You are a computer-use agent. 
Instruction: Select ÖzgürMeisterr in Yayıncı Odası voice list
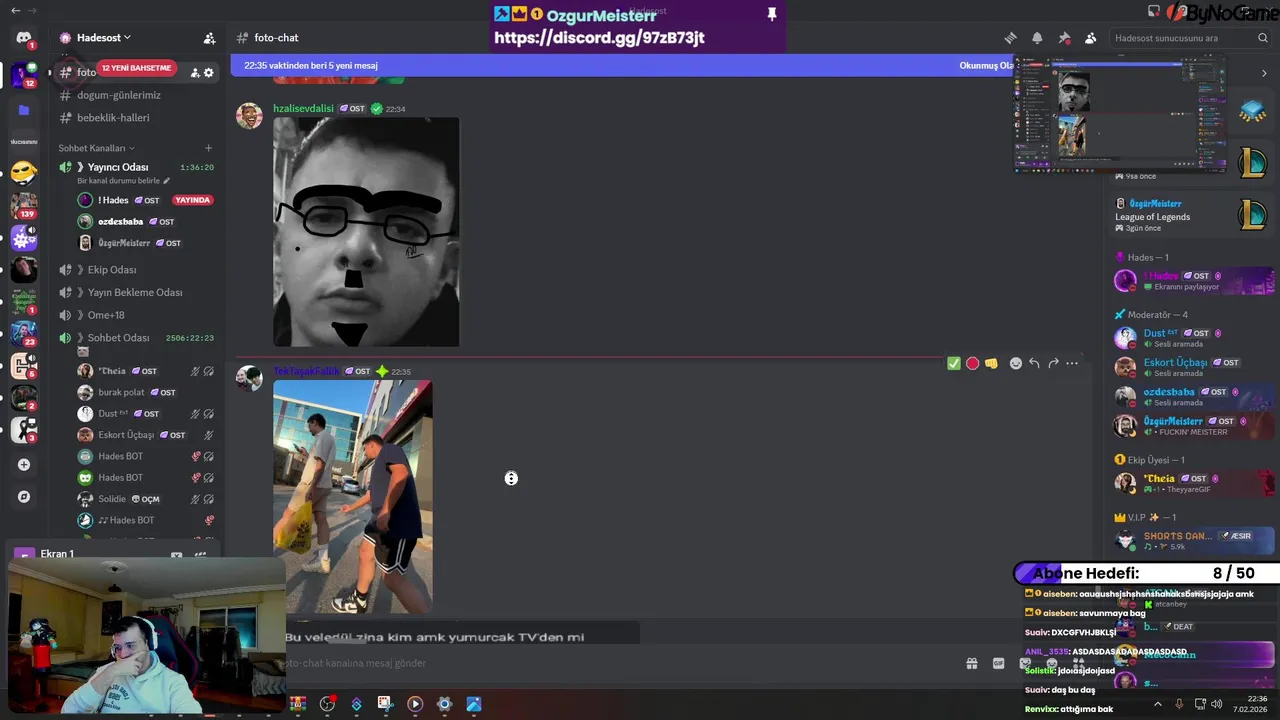[146, 243]
